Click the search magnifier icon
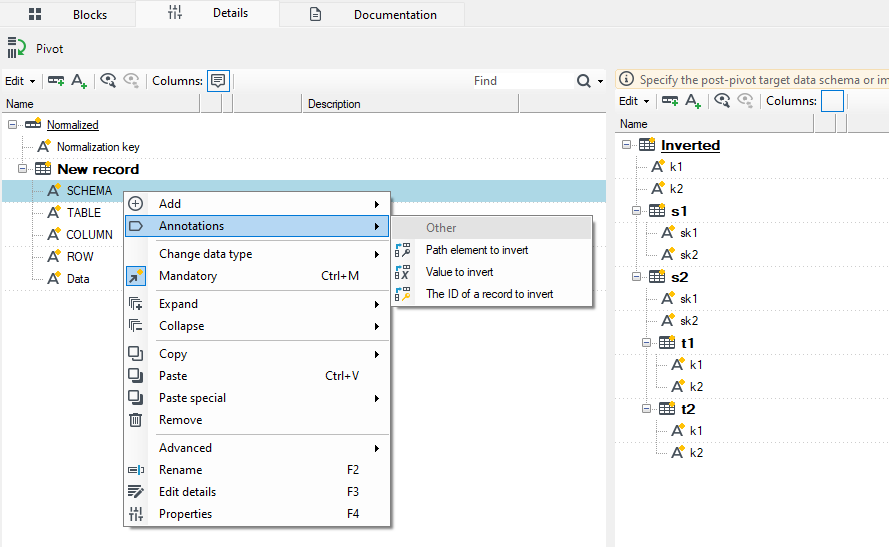Screen dimensions: 889x547 583,81
